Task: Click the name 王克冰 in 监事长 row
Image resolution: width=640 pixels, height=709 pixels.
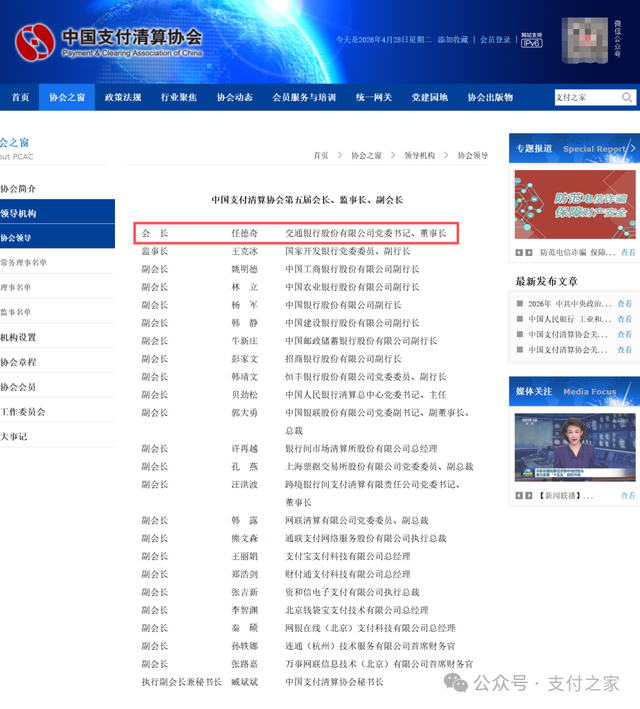Action: pos(245,251)
